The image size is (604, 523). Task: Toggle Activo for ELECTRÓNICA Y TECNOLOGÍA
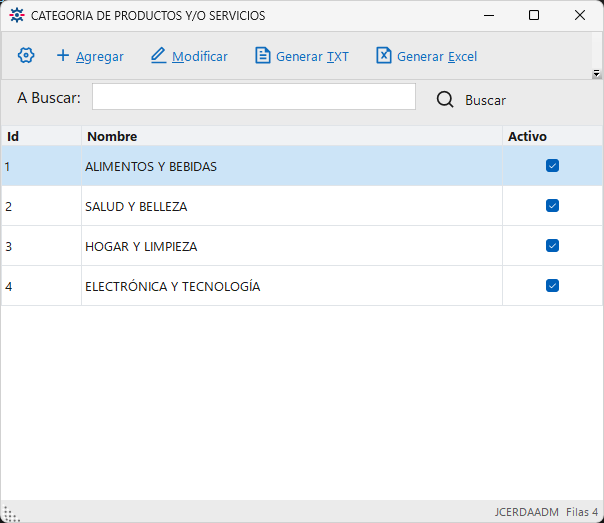click(x=552, y=286)
